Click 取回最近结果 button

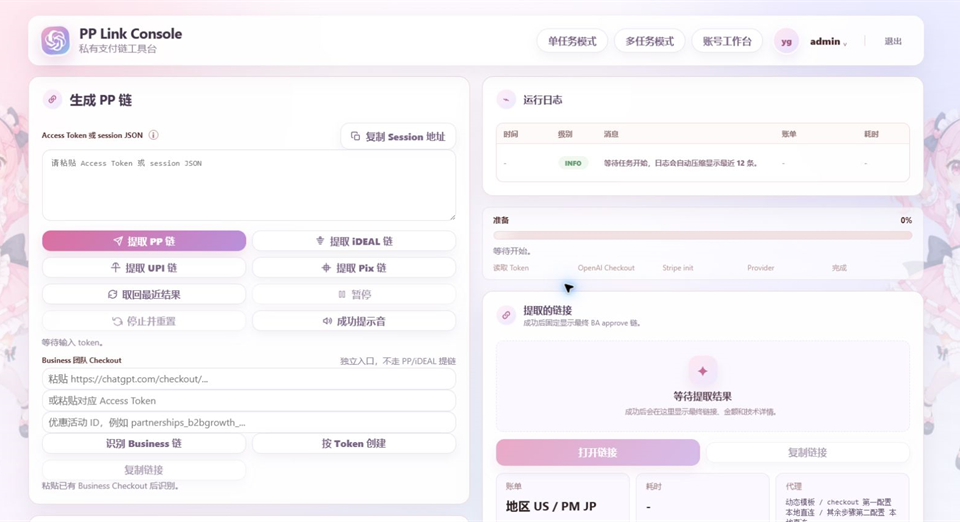click(144, 294)
